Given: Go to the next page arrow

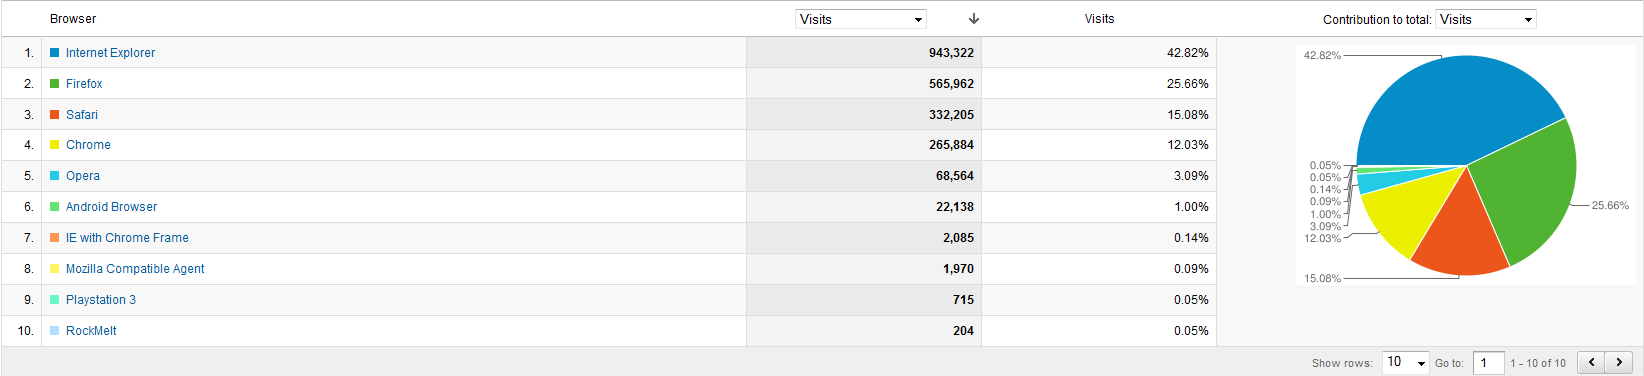Looking at the screenshot, I should click(1619, 362).
